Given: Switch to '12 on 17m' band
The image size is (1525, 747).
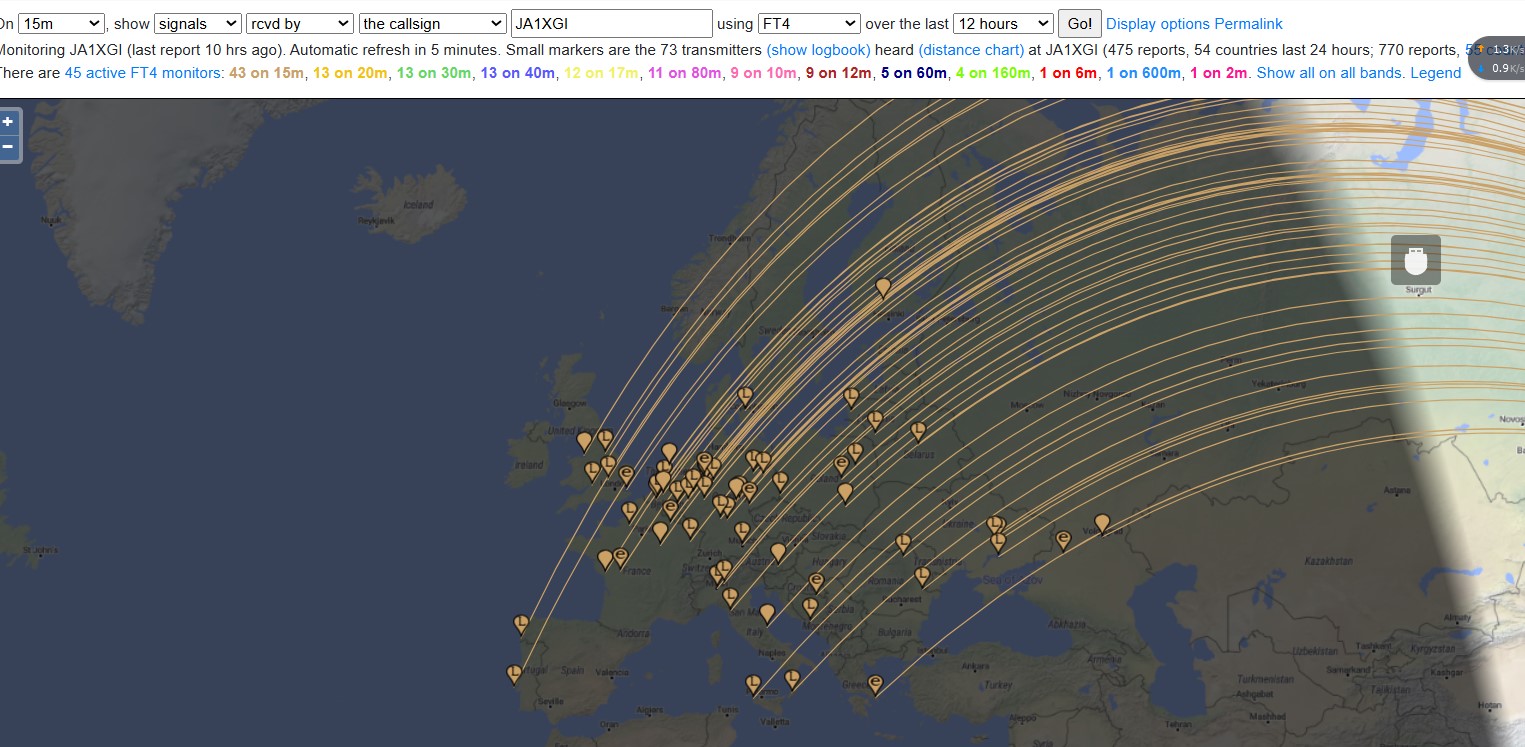Looking at the screenshot, I should tap(602, 73).
